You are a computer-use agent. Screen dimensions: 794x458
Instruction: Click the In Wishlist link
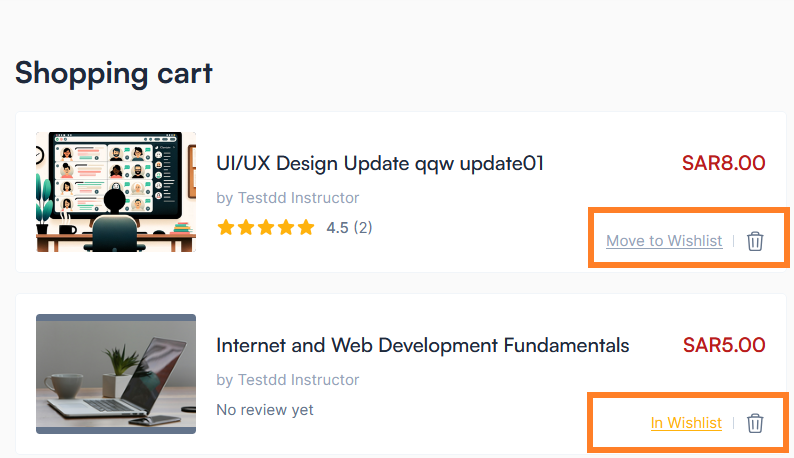tap(686, 423)
